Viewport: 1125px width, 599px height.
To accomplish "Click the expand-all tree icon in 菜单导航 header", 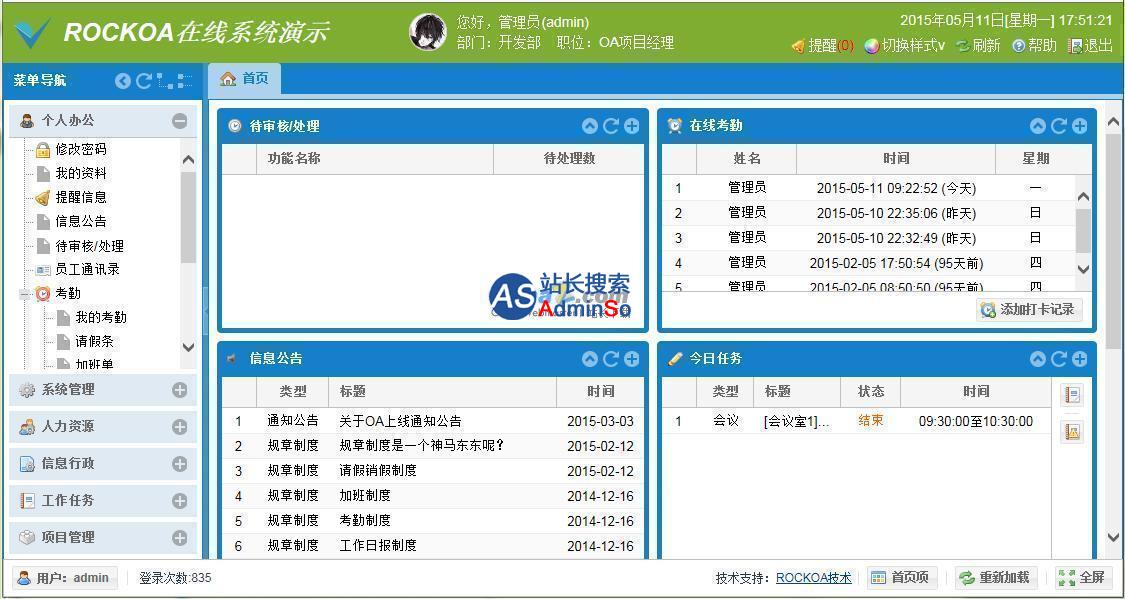I will tap(165, 81).
